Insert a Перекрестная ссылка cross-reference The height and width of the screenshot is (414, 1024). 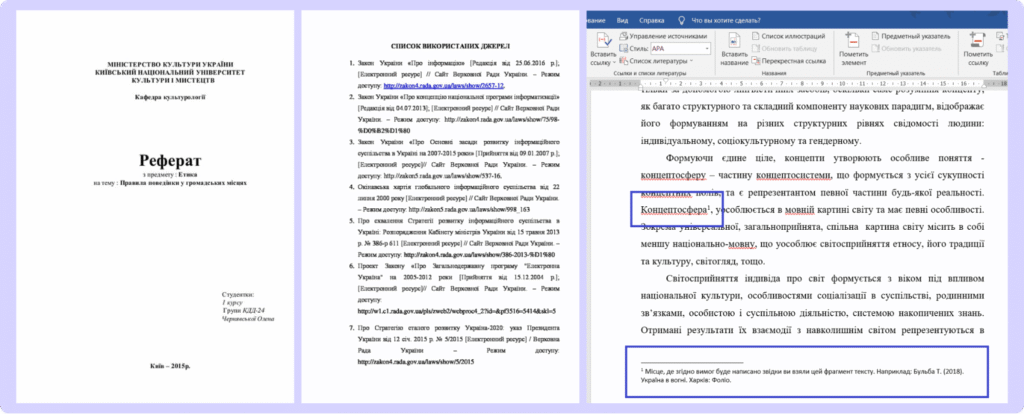point(789,61)
